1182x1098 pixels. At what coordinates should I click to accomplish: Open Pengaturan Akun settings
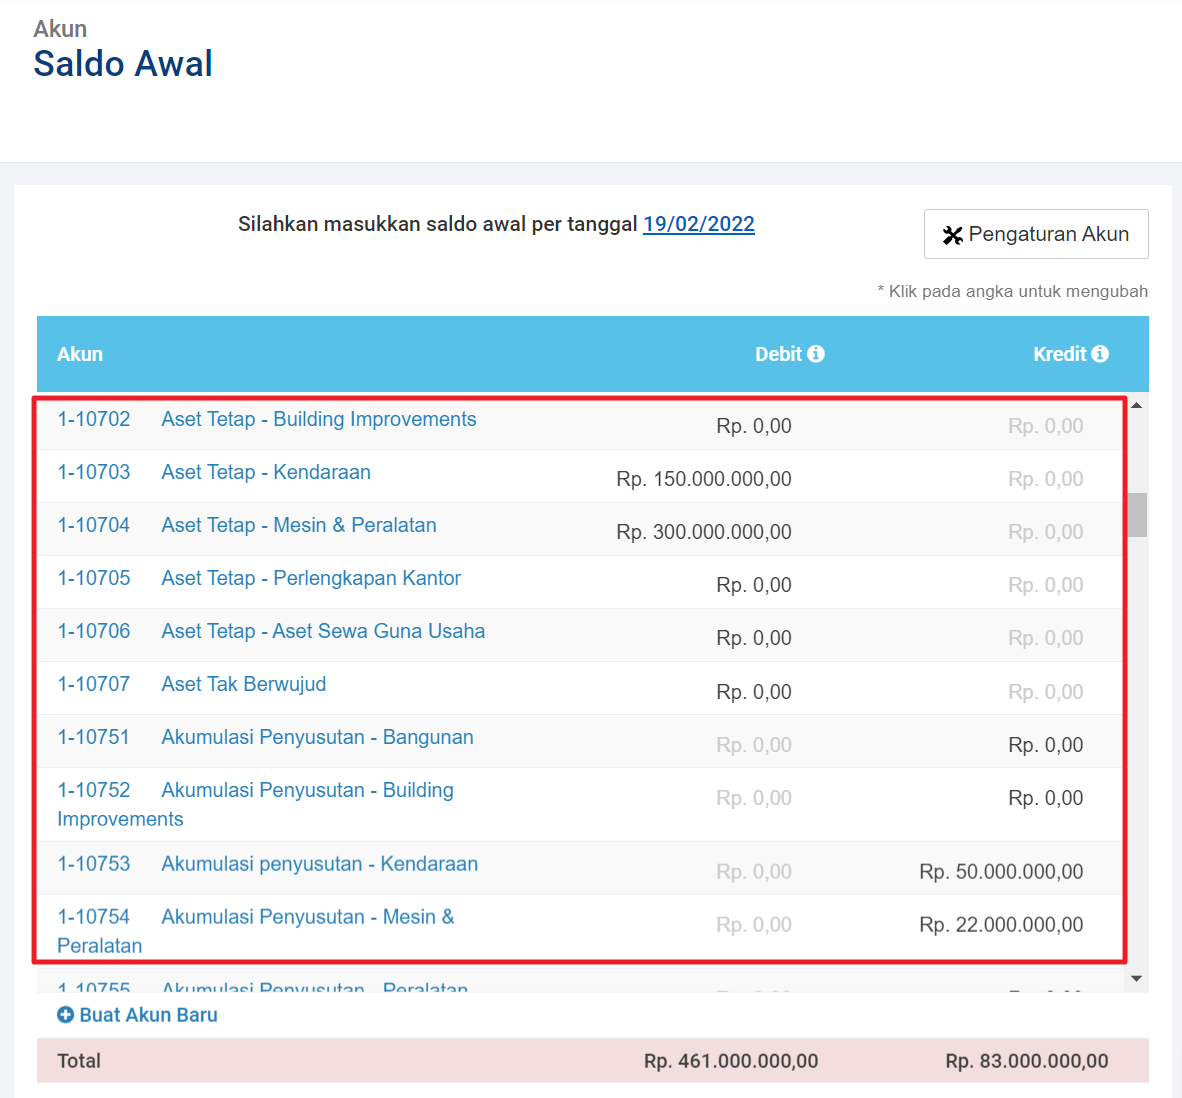1035,234
